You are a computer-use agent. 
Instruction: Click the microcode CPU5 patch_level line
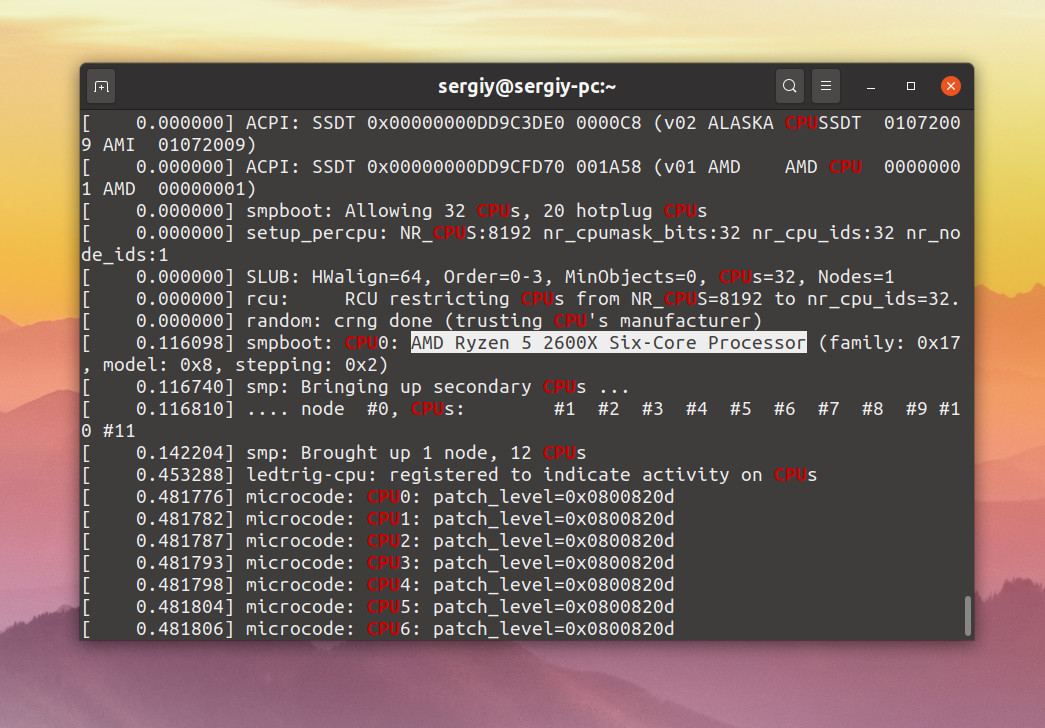(378, 607)
